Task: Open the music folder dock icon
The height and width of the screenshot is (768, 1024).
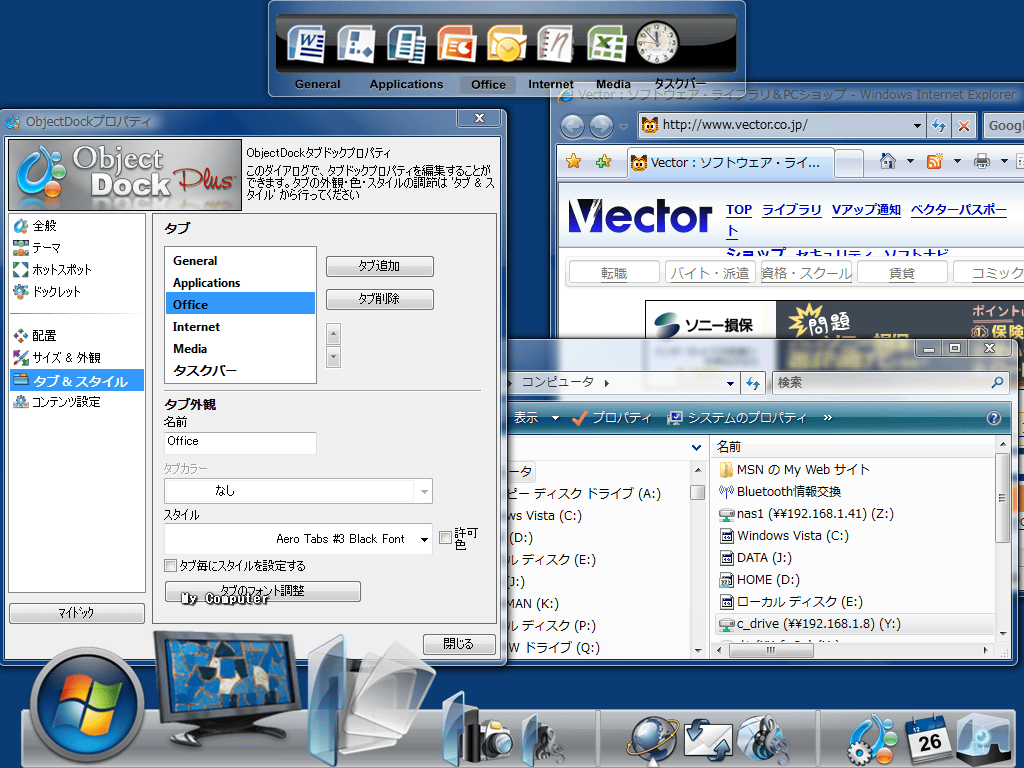Action: [x=542, y=739]
